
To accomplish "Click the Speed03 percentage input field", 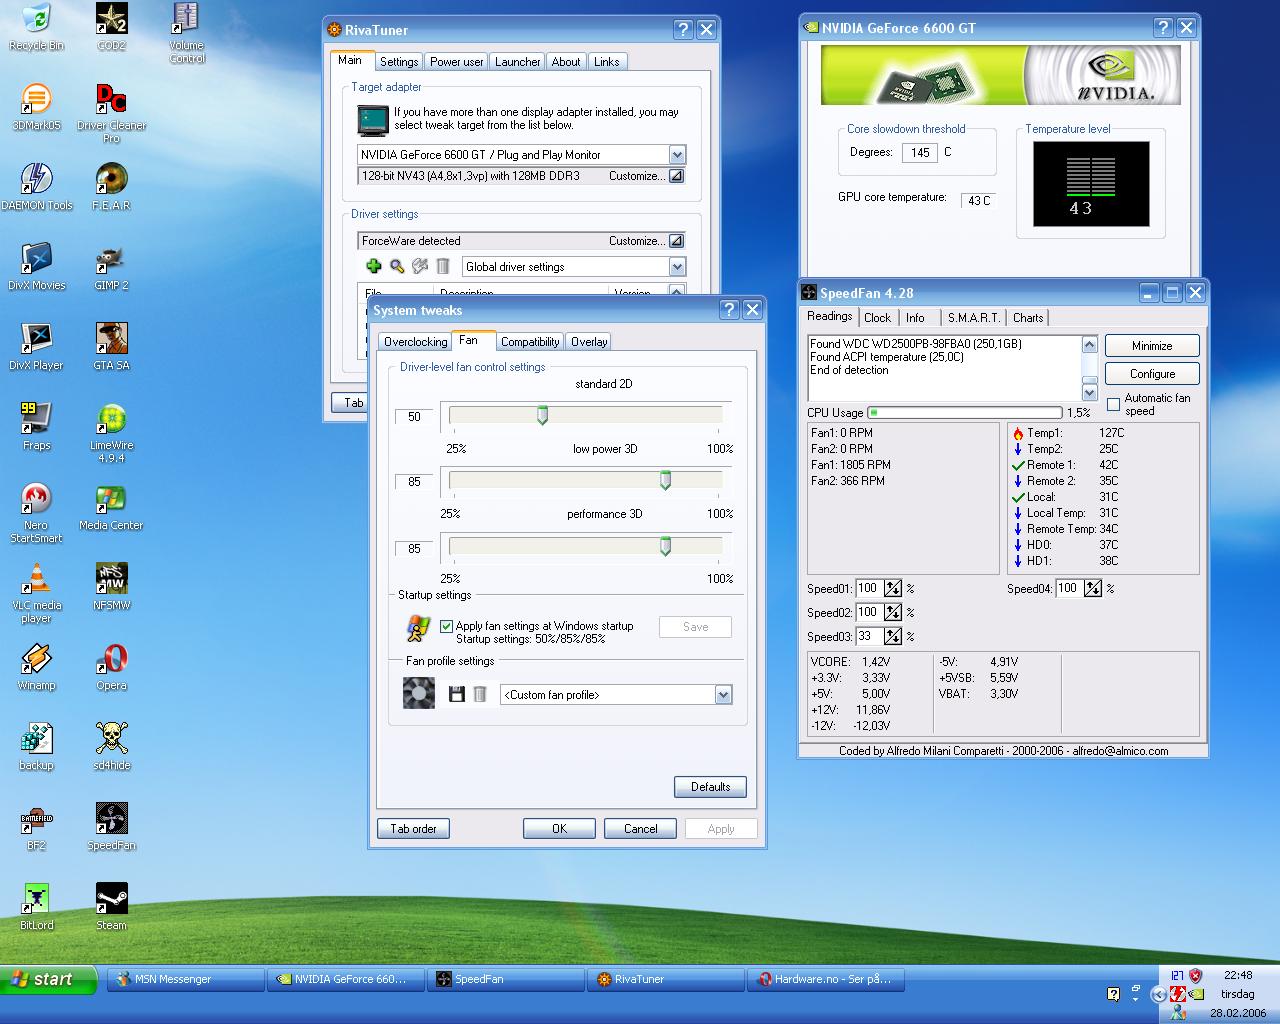I will coord(868,636).
